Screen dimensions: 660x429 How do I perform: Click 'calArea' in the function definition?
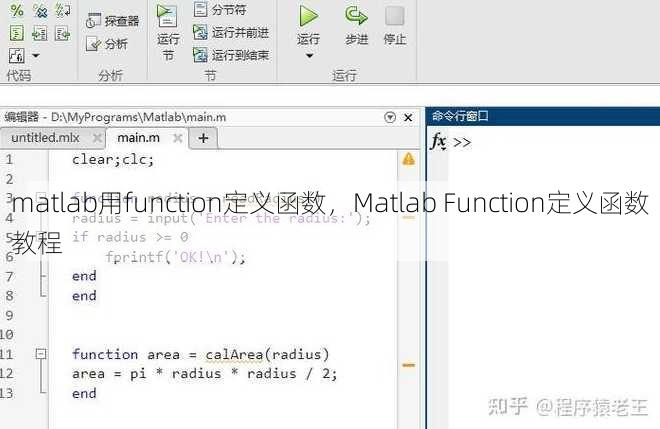(234, 354)
